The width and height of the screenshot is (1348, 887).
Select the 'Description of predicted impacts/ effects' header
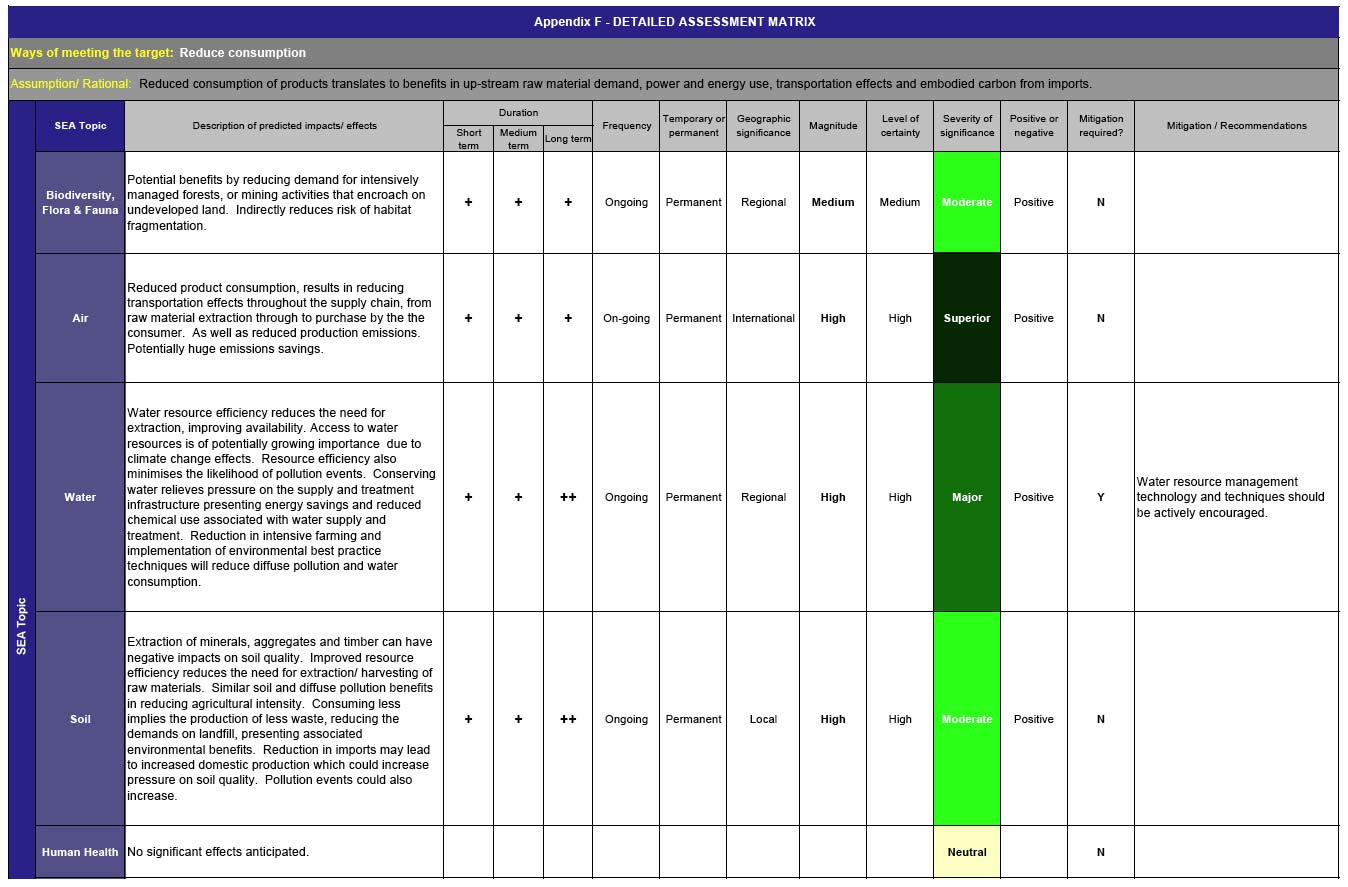[x=285, y=126]
